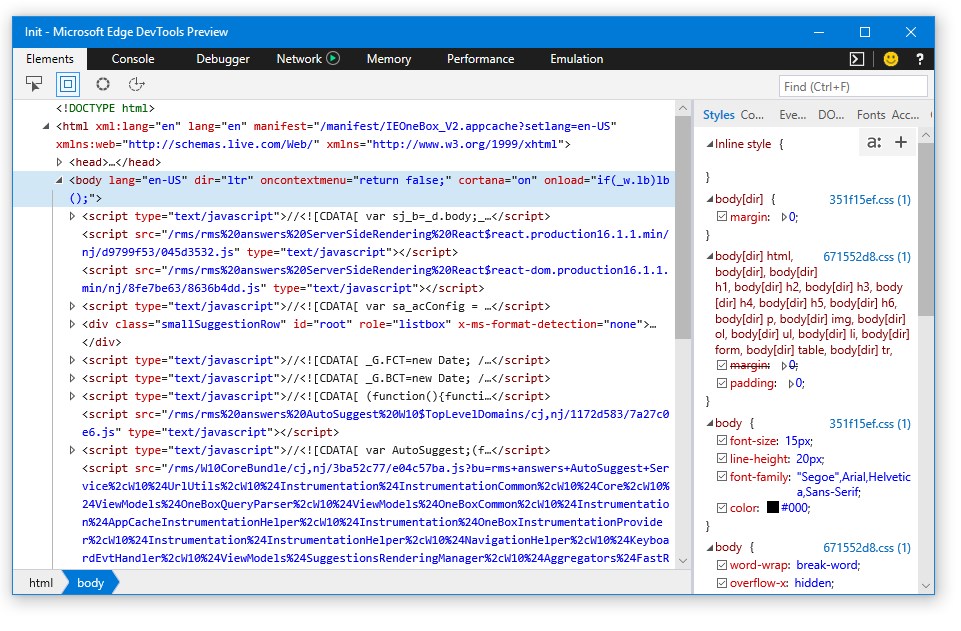Open 671552d8.css link for body[dir] html rule

tap(867, 257)
